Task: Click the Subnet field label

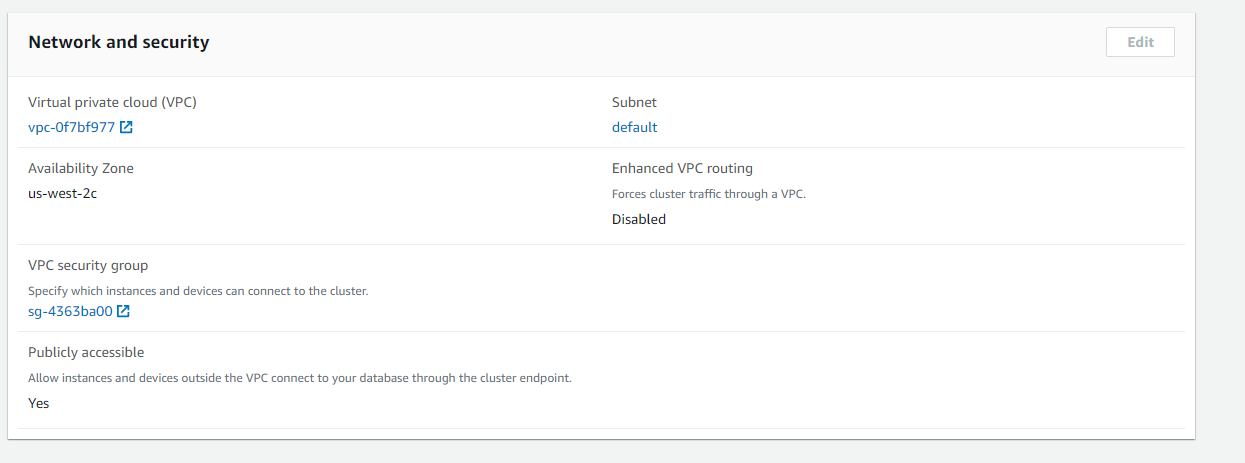Action: pos(634,102)
